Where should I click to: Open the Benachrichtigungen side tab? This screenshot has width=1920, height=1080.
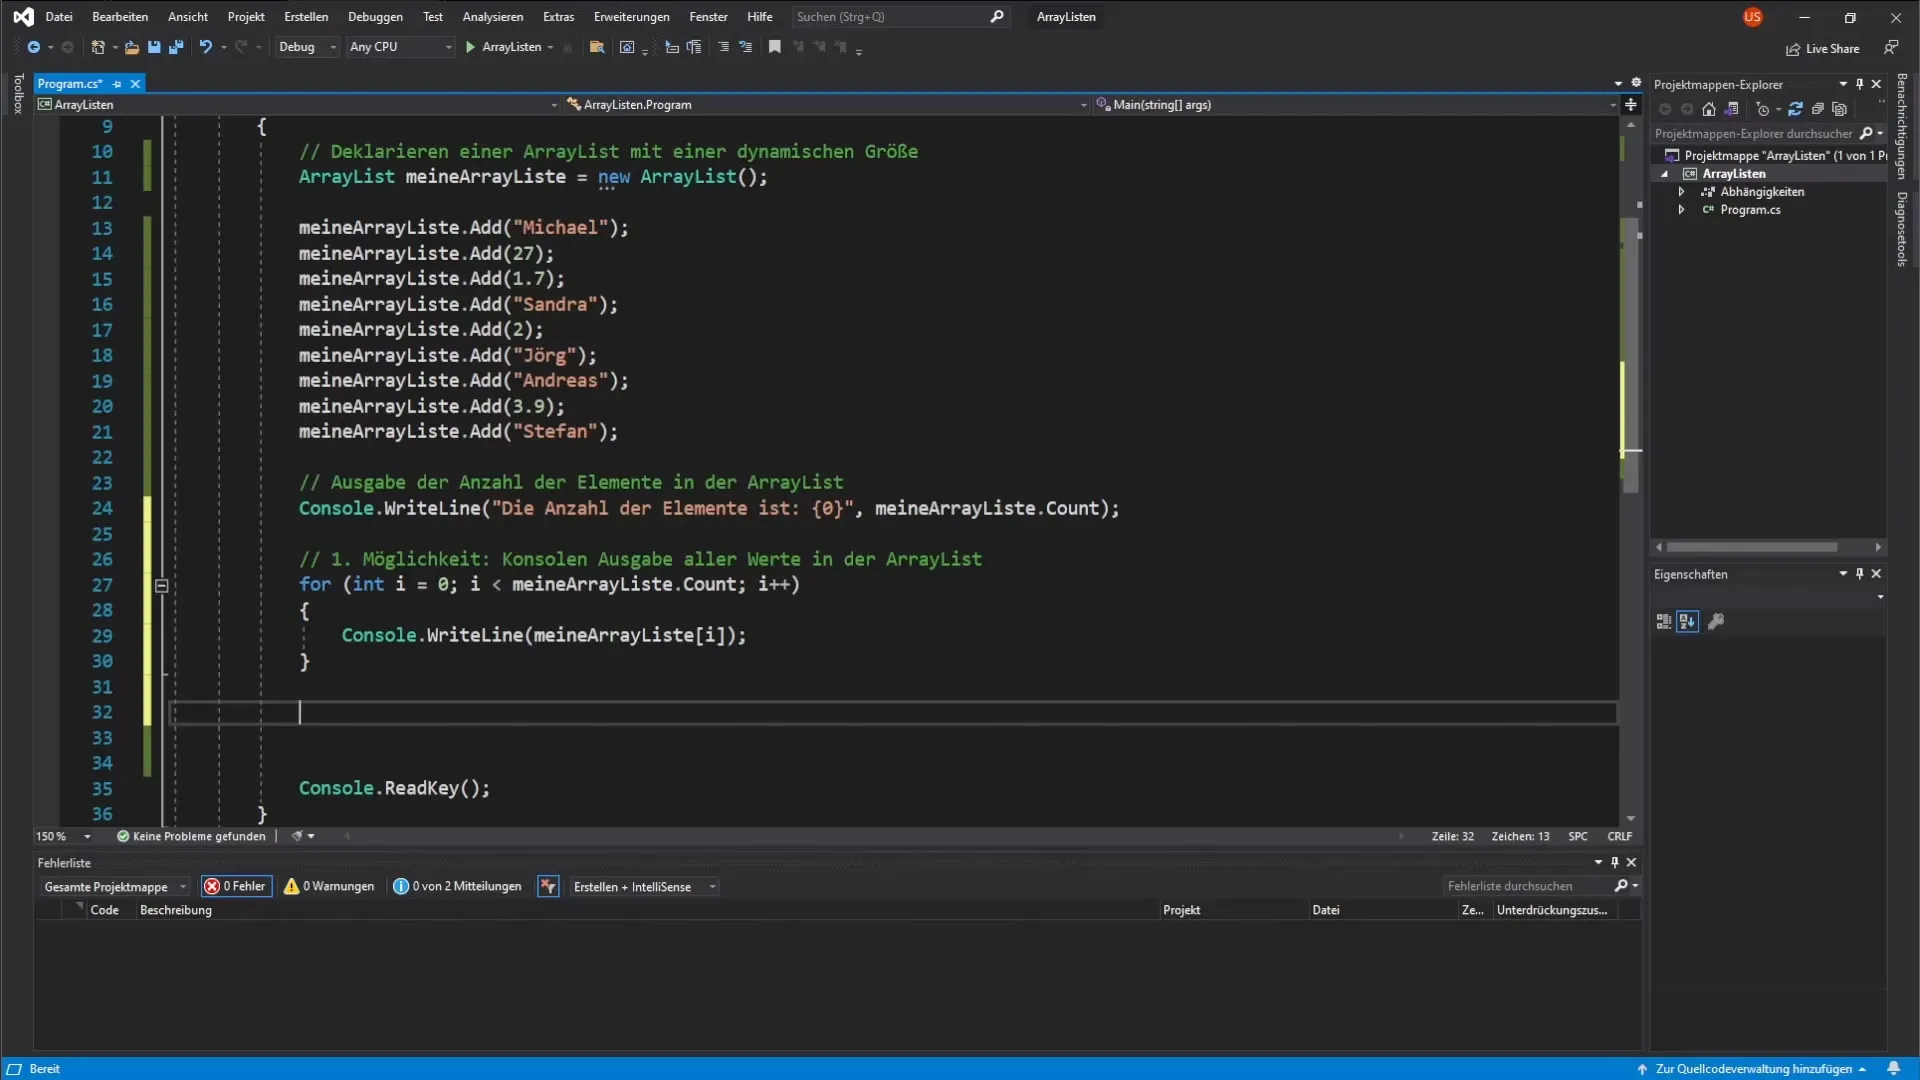pyautogui.click(x=1901, y=125)
